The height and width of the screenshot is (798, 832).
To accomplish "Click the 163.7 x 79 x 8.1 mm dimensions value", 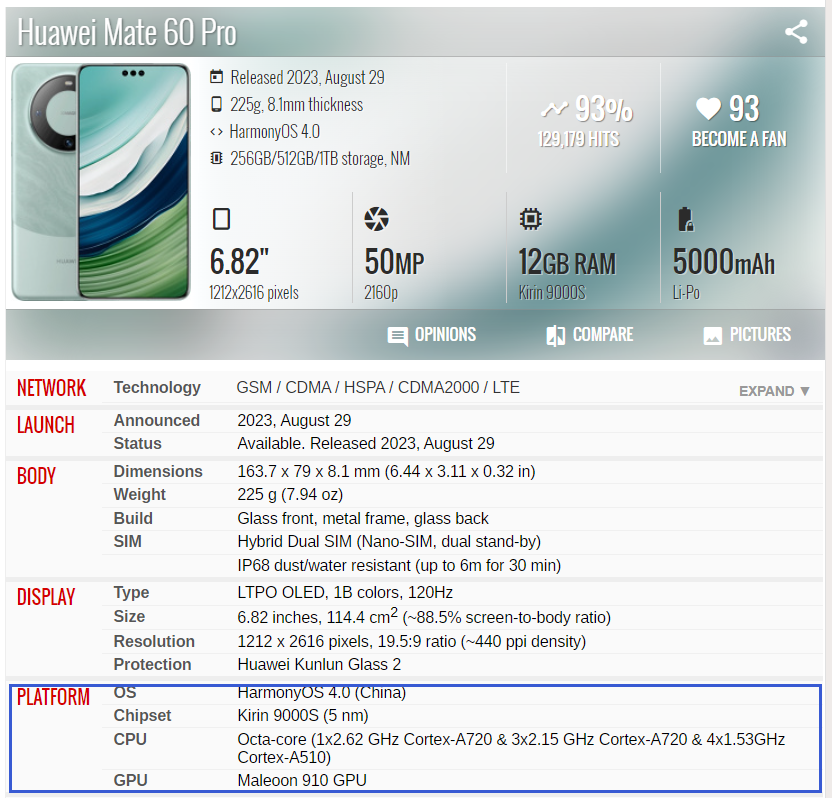I will click(386, 471).
